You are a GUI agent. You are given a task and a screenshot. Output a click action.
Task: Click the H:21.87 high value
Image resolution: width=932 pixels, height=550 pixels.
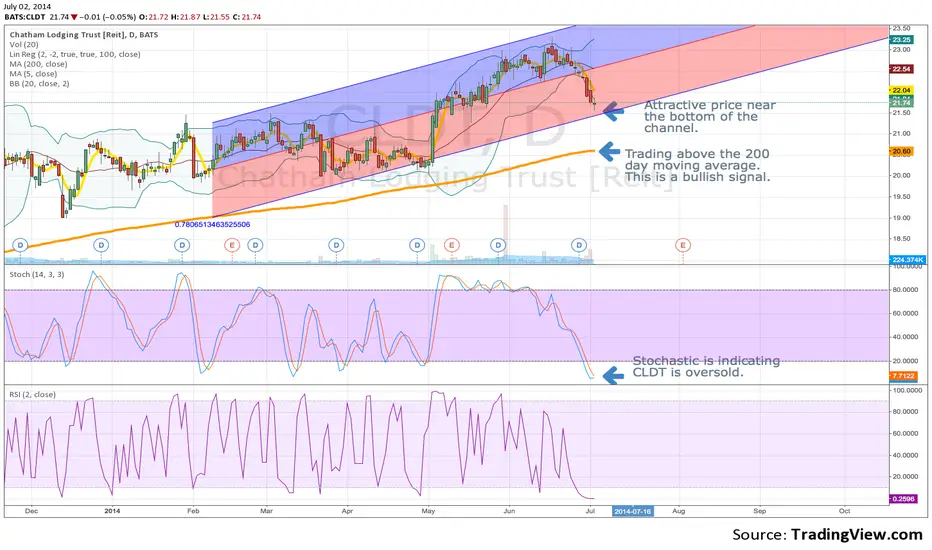[185, 17]
